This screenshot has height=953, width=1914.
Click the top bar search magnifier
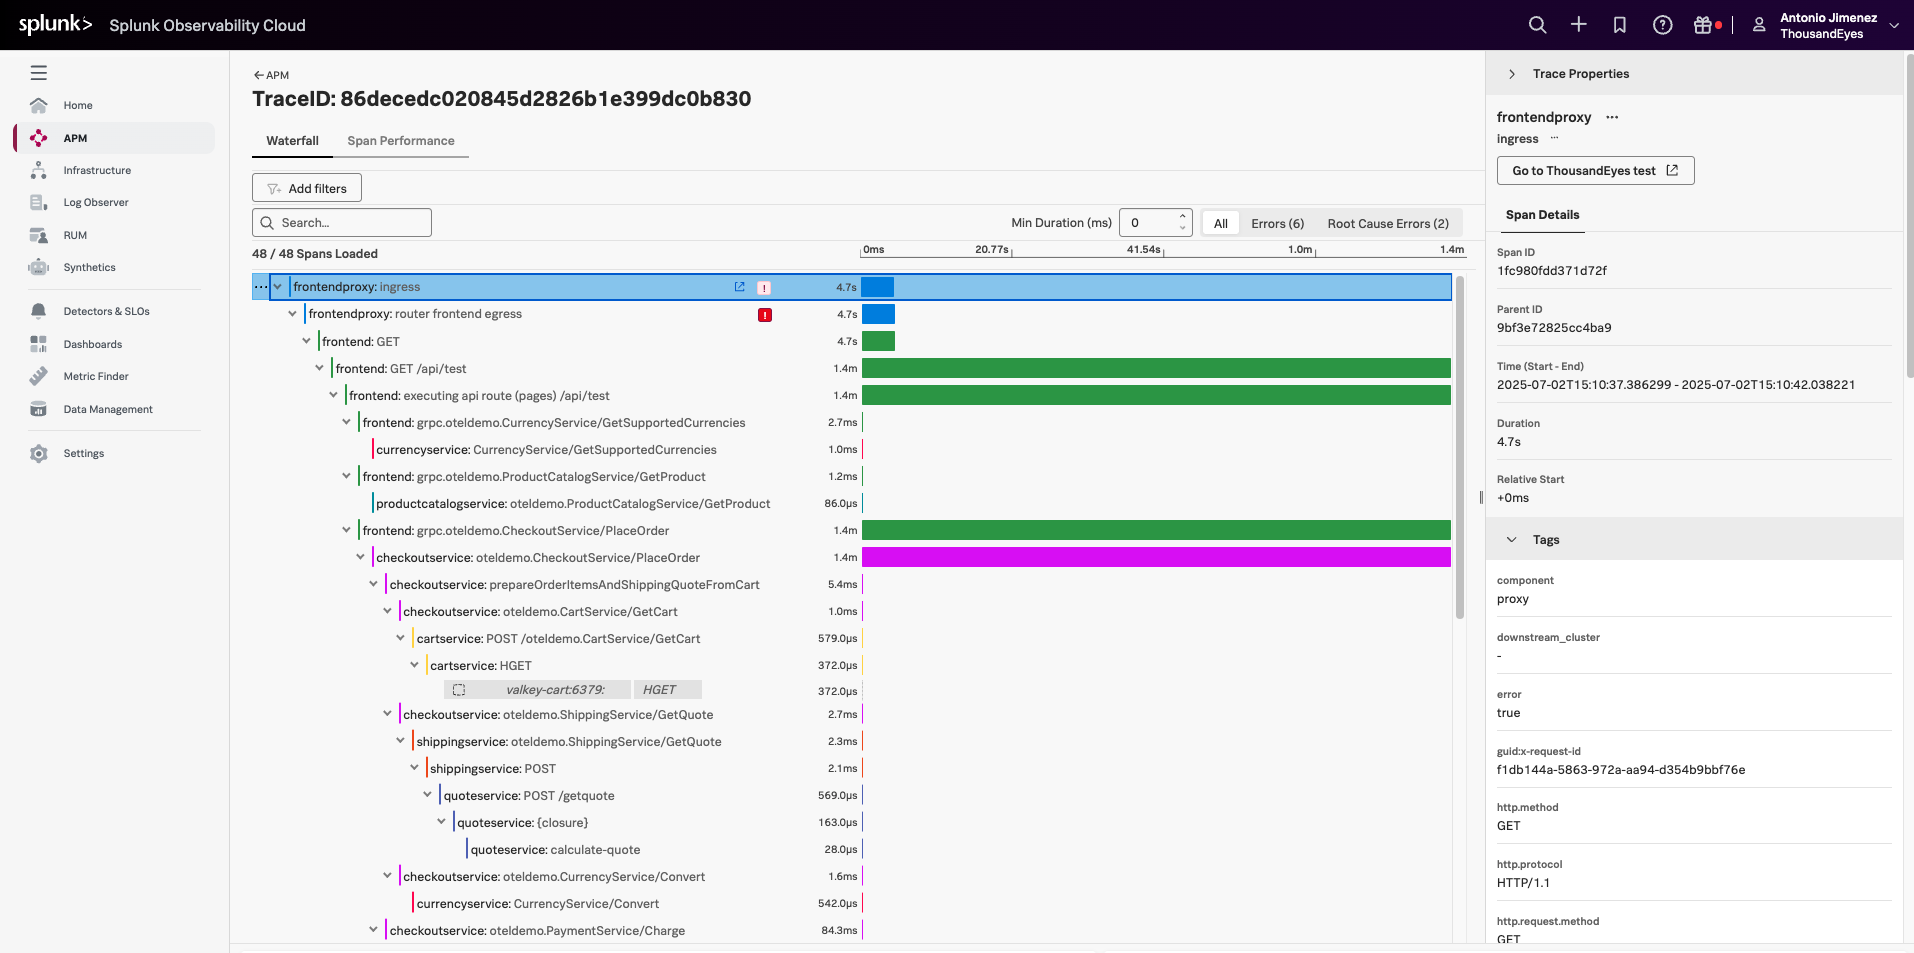pyautogui.click(x=1538, y=25)
